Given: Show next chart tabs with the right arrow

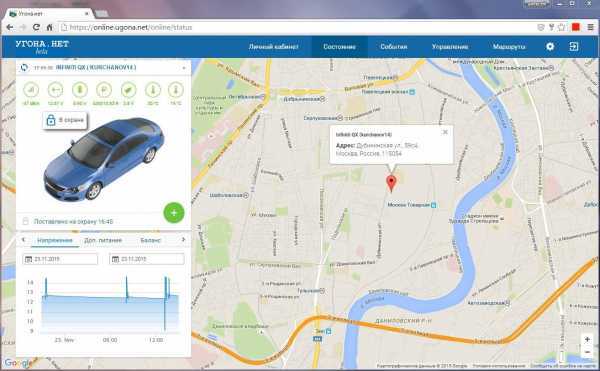Looking at the screenshot, I should [x=183, y=239].
